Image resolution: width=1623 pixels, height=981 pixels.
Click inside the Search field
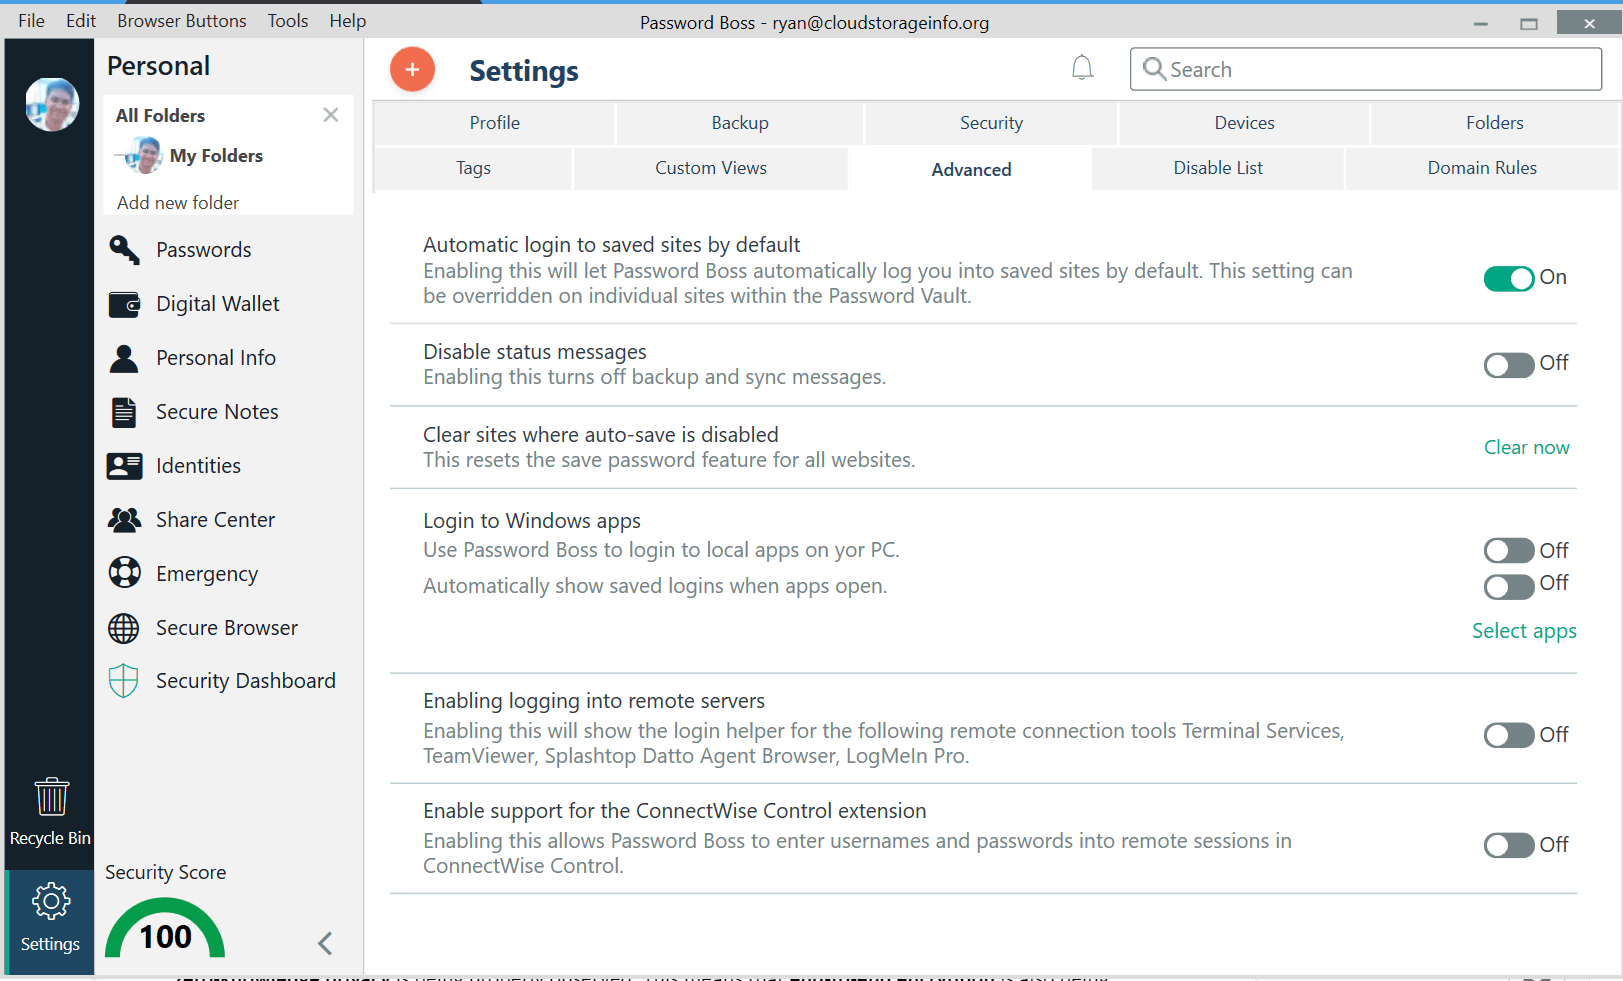(x=1366, y=69)
